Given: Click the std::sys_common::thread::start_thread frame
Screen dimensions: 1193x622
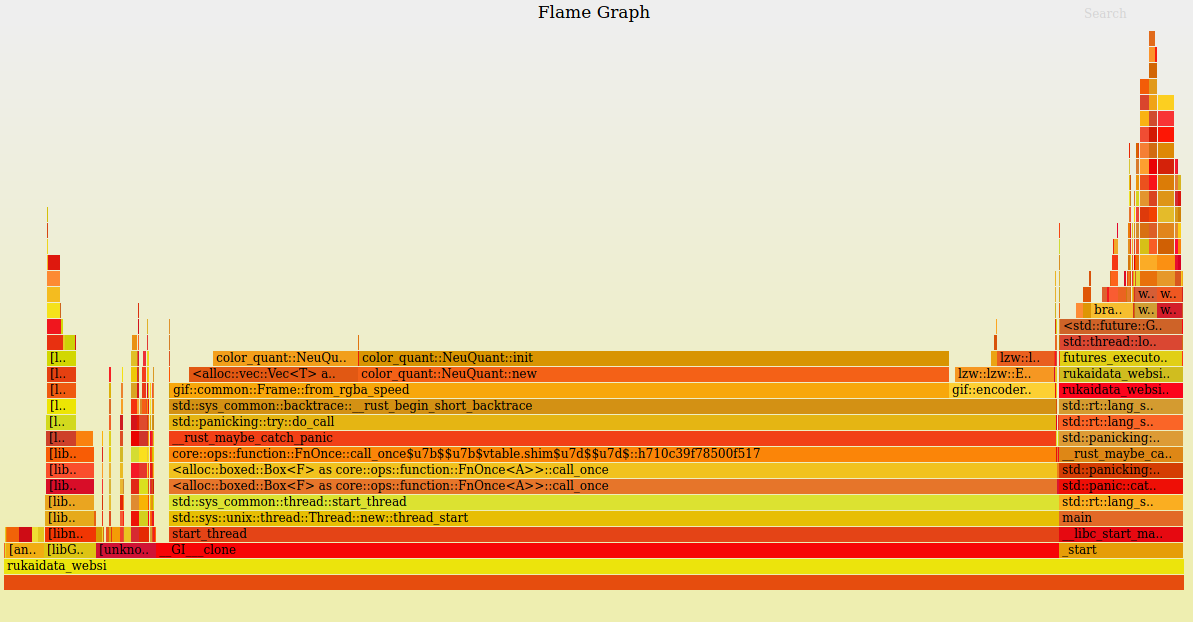Looking at the screenshot, I should tap(612, 503).
